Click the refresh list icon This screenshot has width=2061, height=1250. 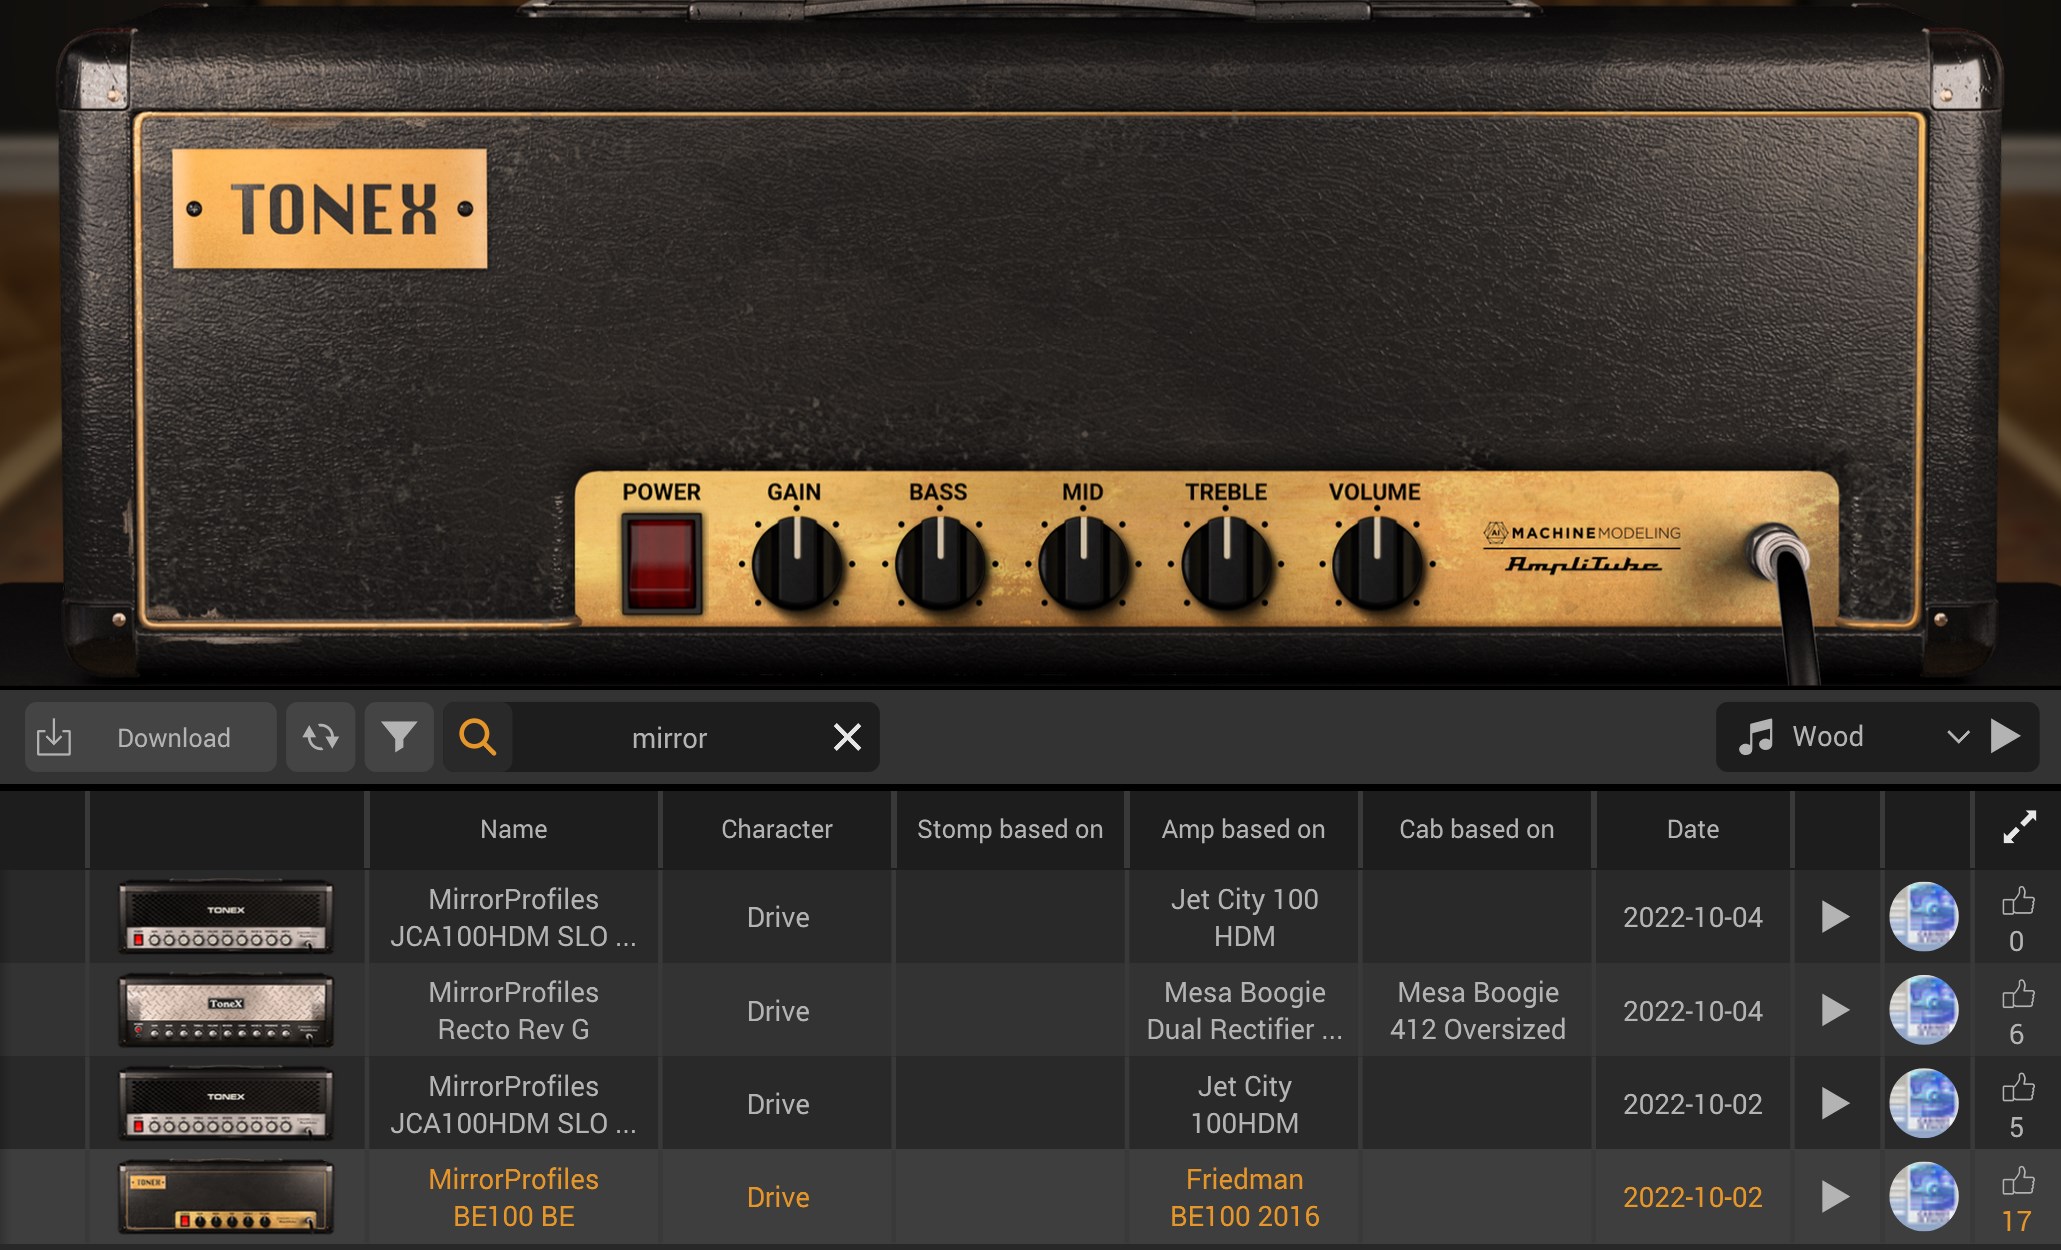[320, 737]
